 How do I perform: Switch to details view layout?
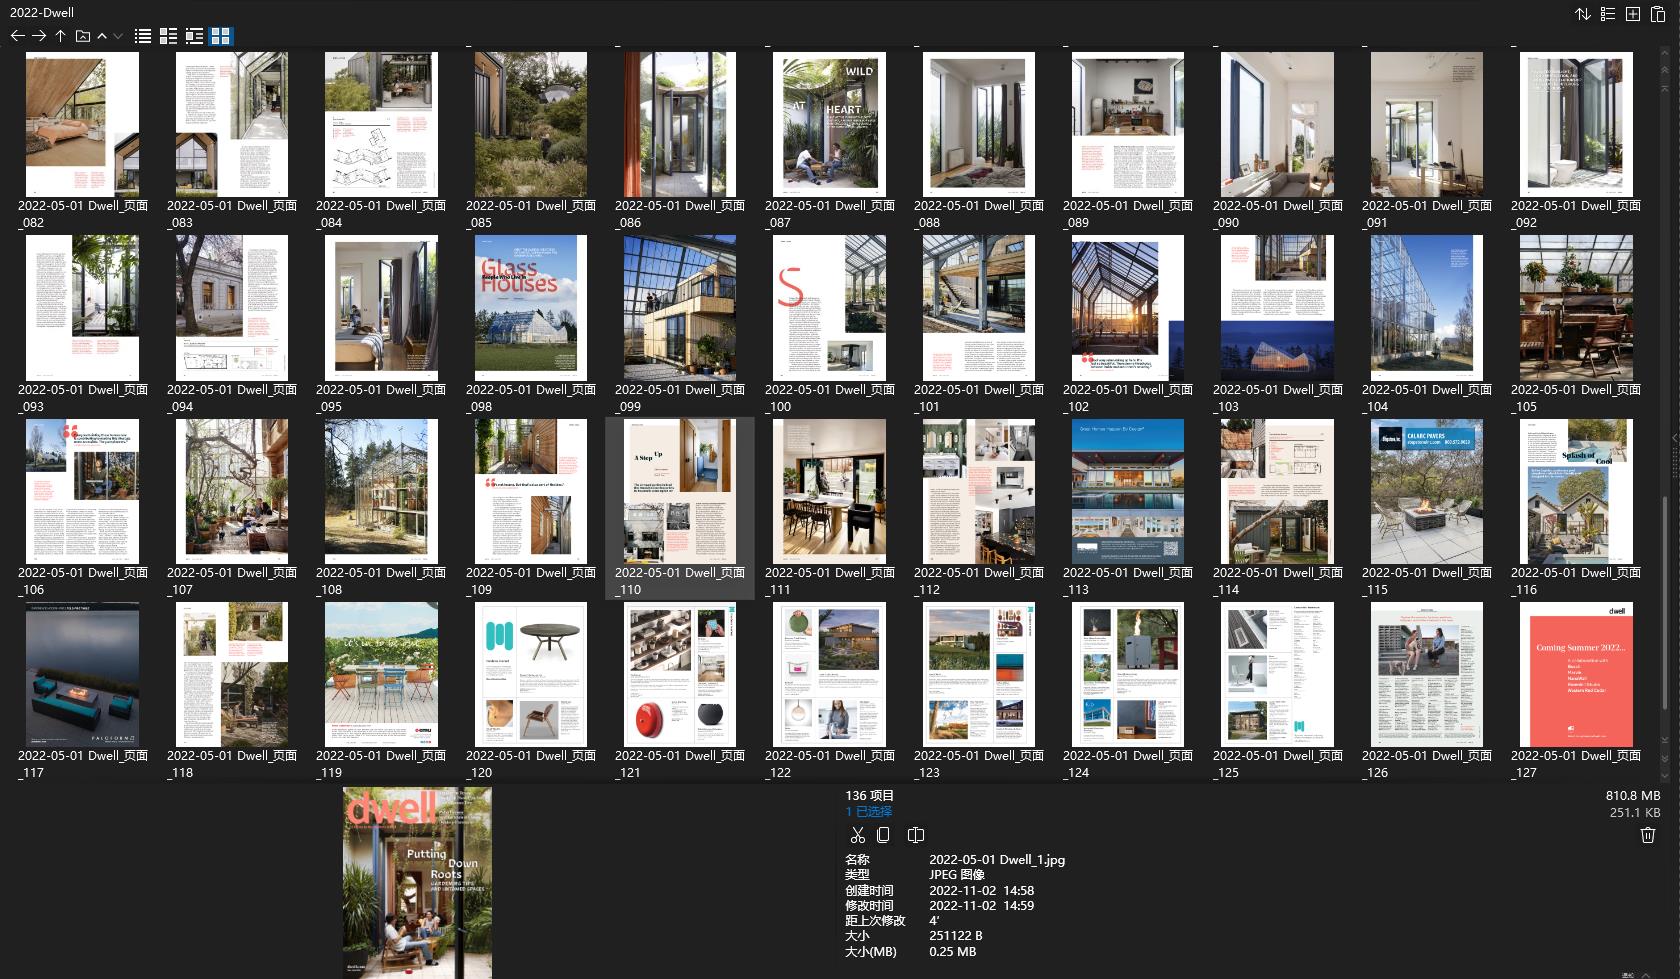point(194,36)
